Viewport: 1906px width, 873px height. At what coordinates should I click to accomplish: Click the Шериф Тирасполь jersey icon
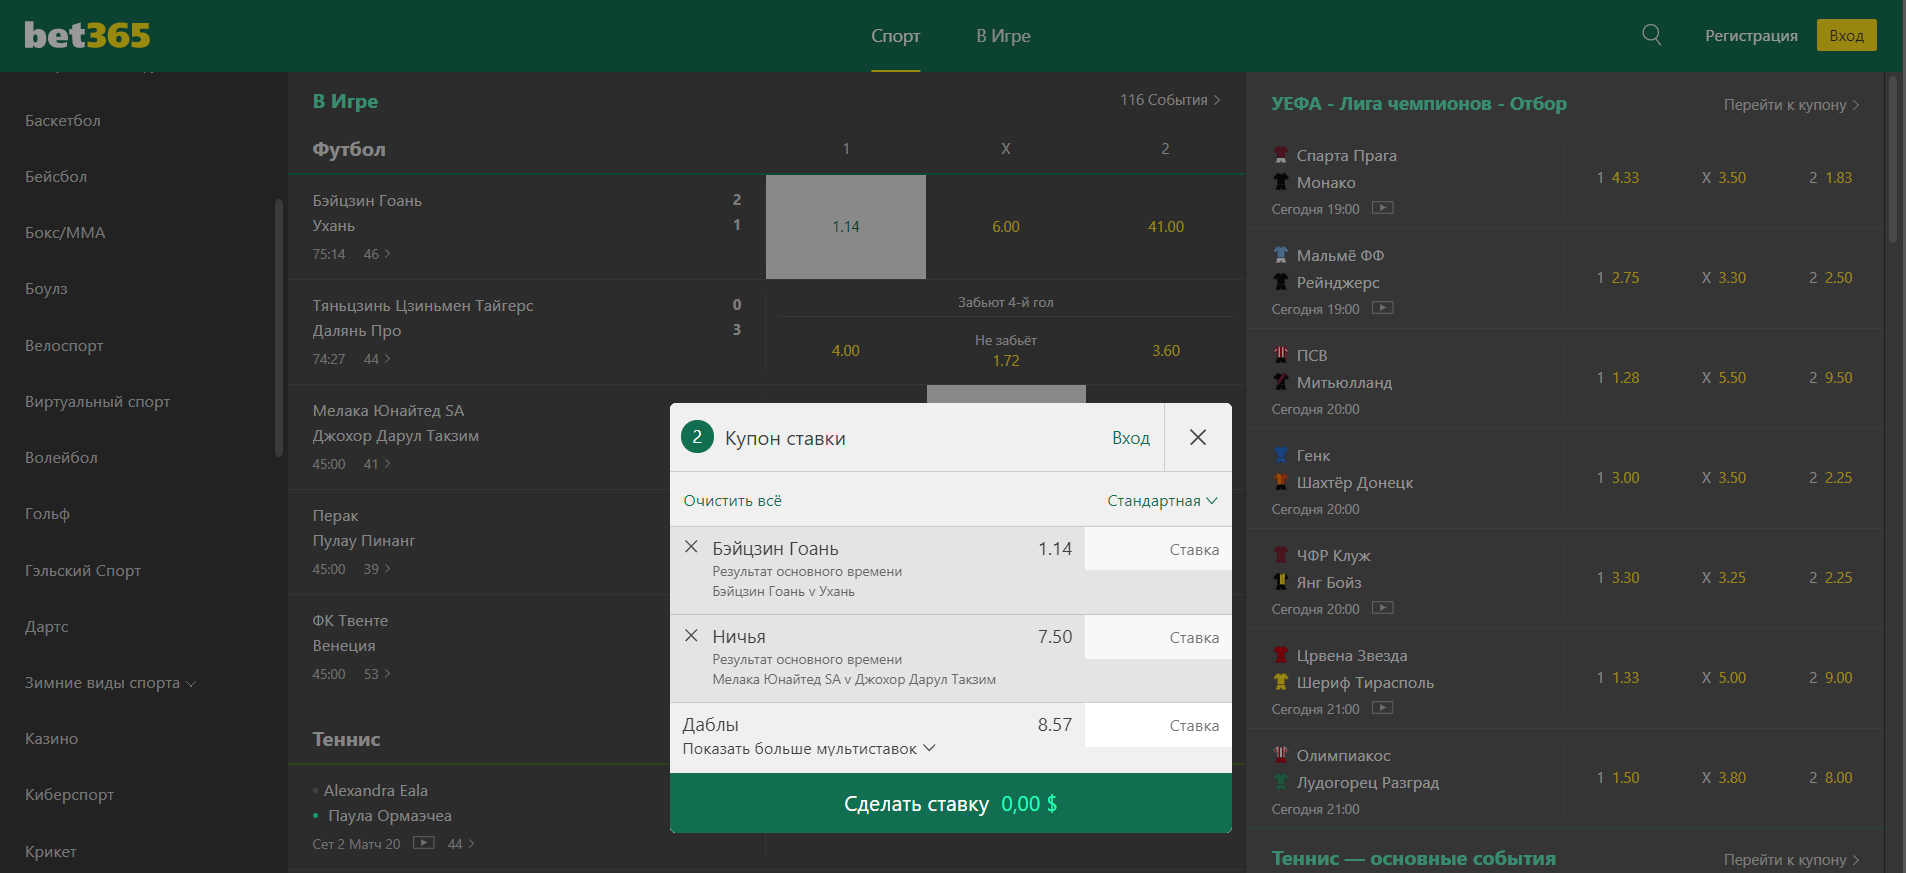(x=1281, y=682)
